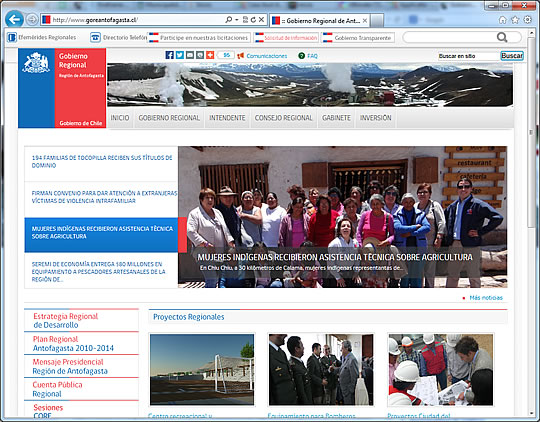Click the Proyectos Regionales heading
The image size is (540, 422).
point(188,317)
